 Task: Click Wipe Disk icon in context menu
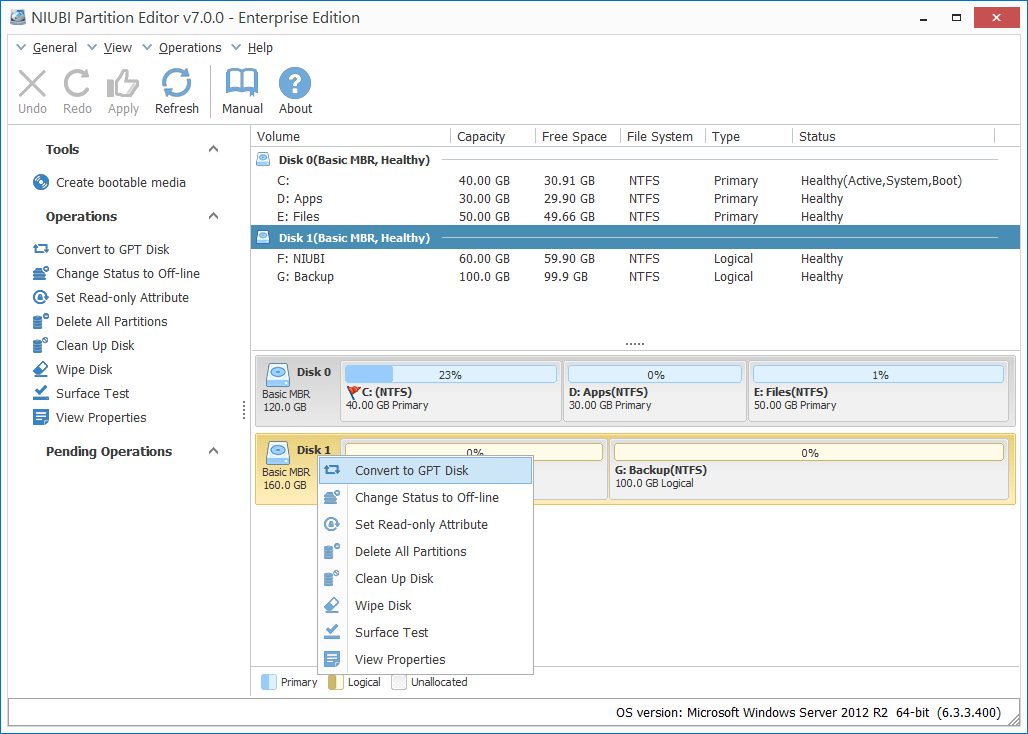[332, 606]
